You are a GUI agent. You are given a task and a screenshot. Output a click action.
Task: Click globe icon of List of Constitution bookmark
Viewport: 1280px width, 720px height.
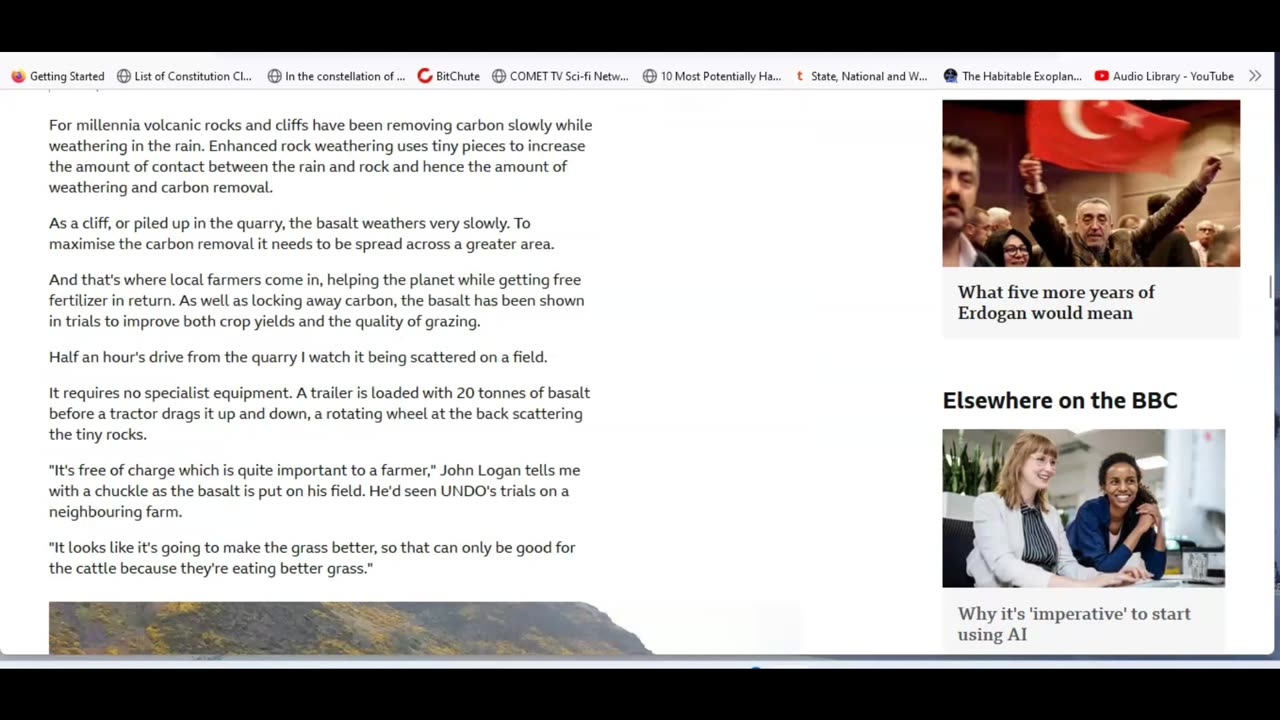click(x=124, y=76)
